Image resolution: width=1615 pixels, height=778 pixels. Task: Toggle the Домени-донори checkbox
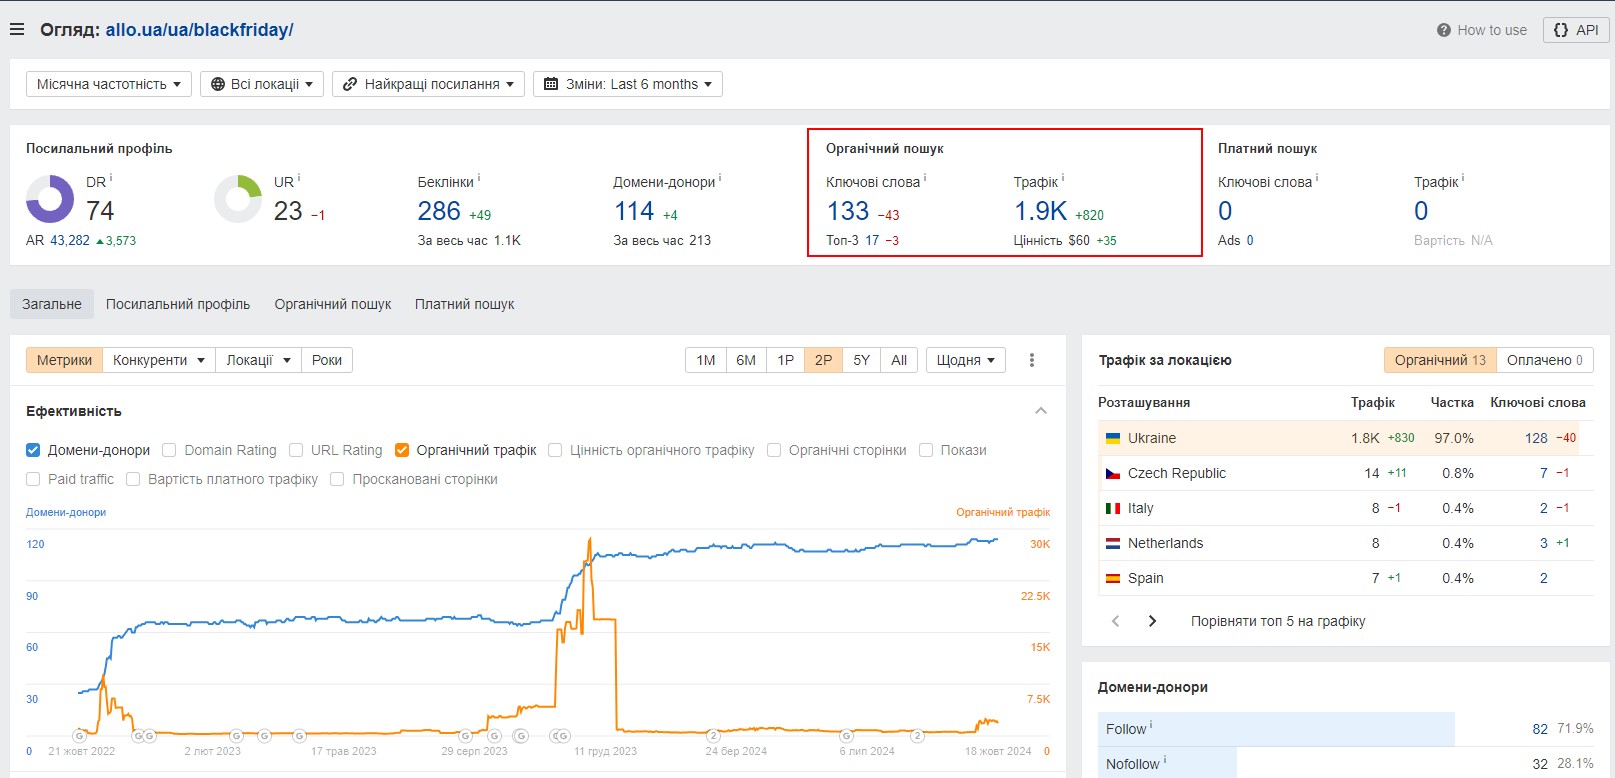tap(33, 450)
